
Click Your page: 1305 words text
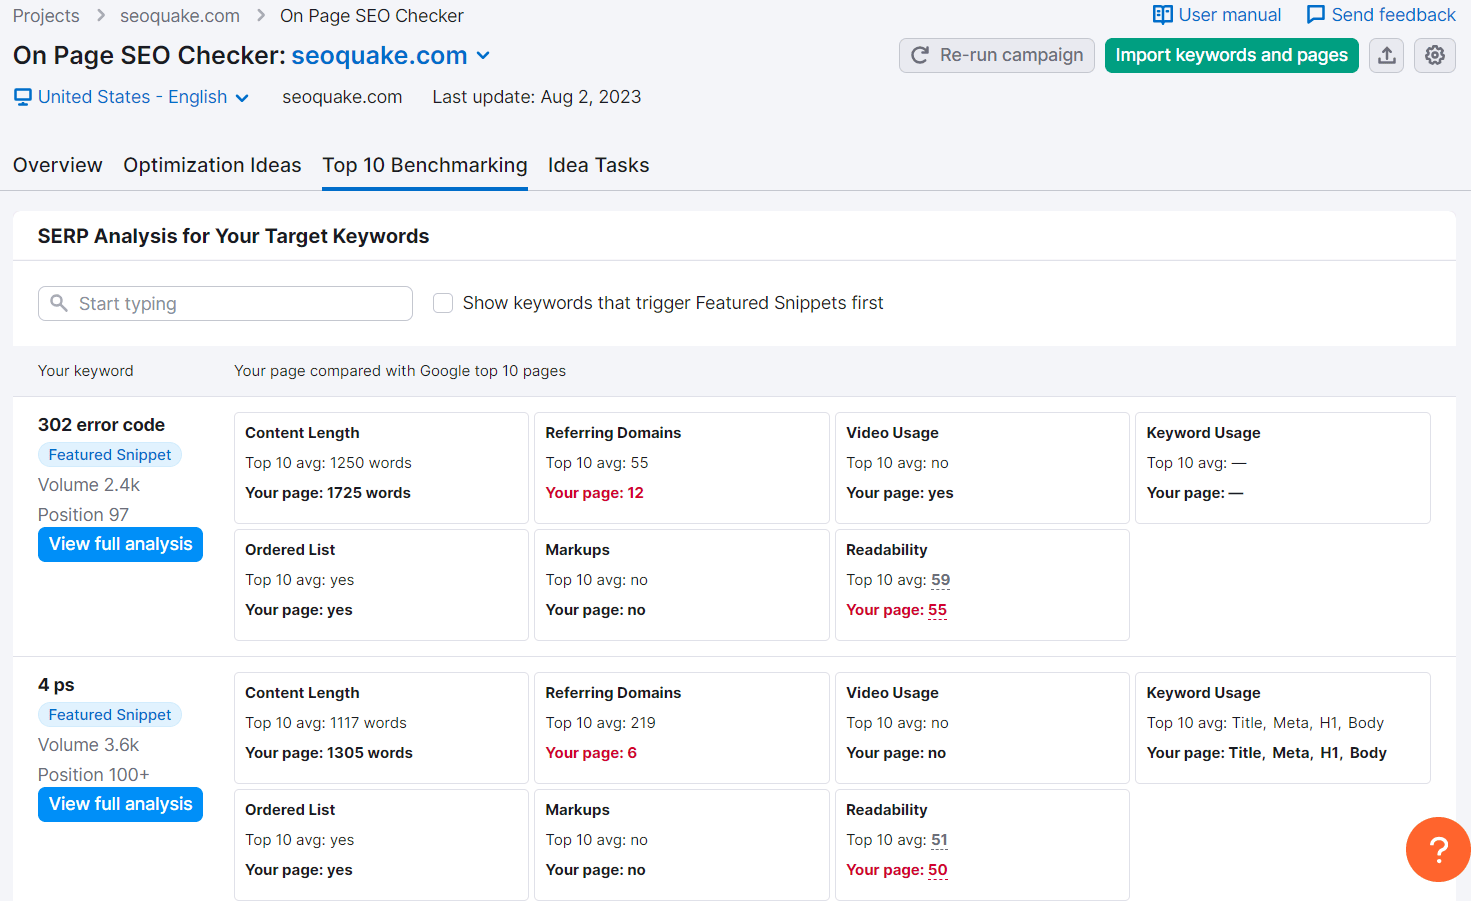329,753
